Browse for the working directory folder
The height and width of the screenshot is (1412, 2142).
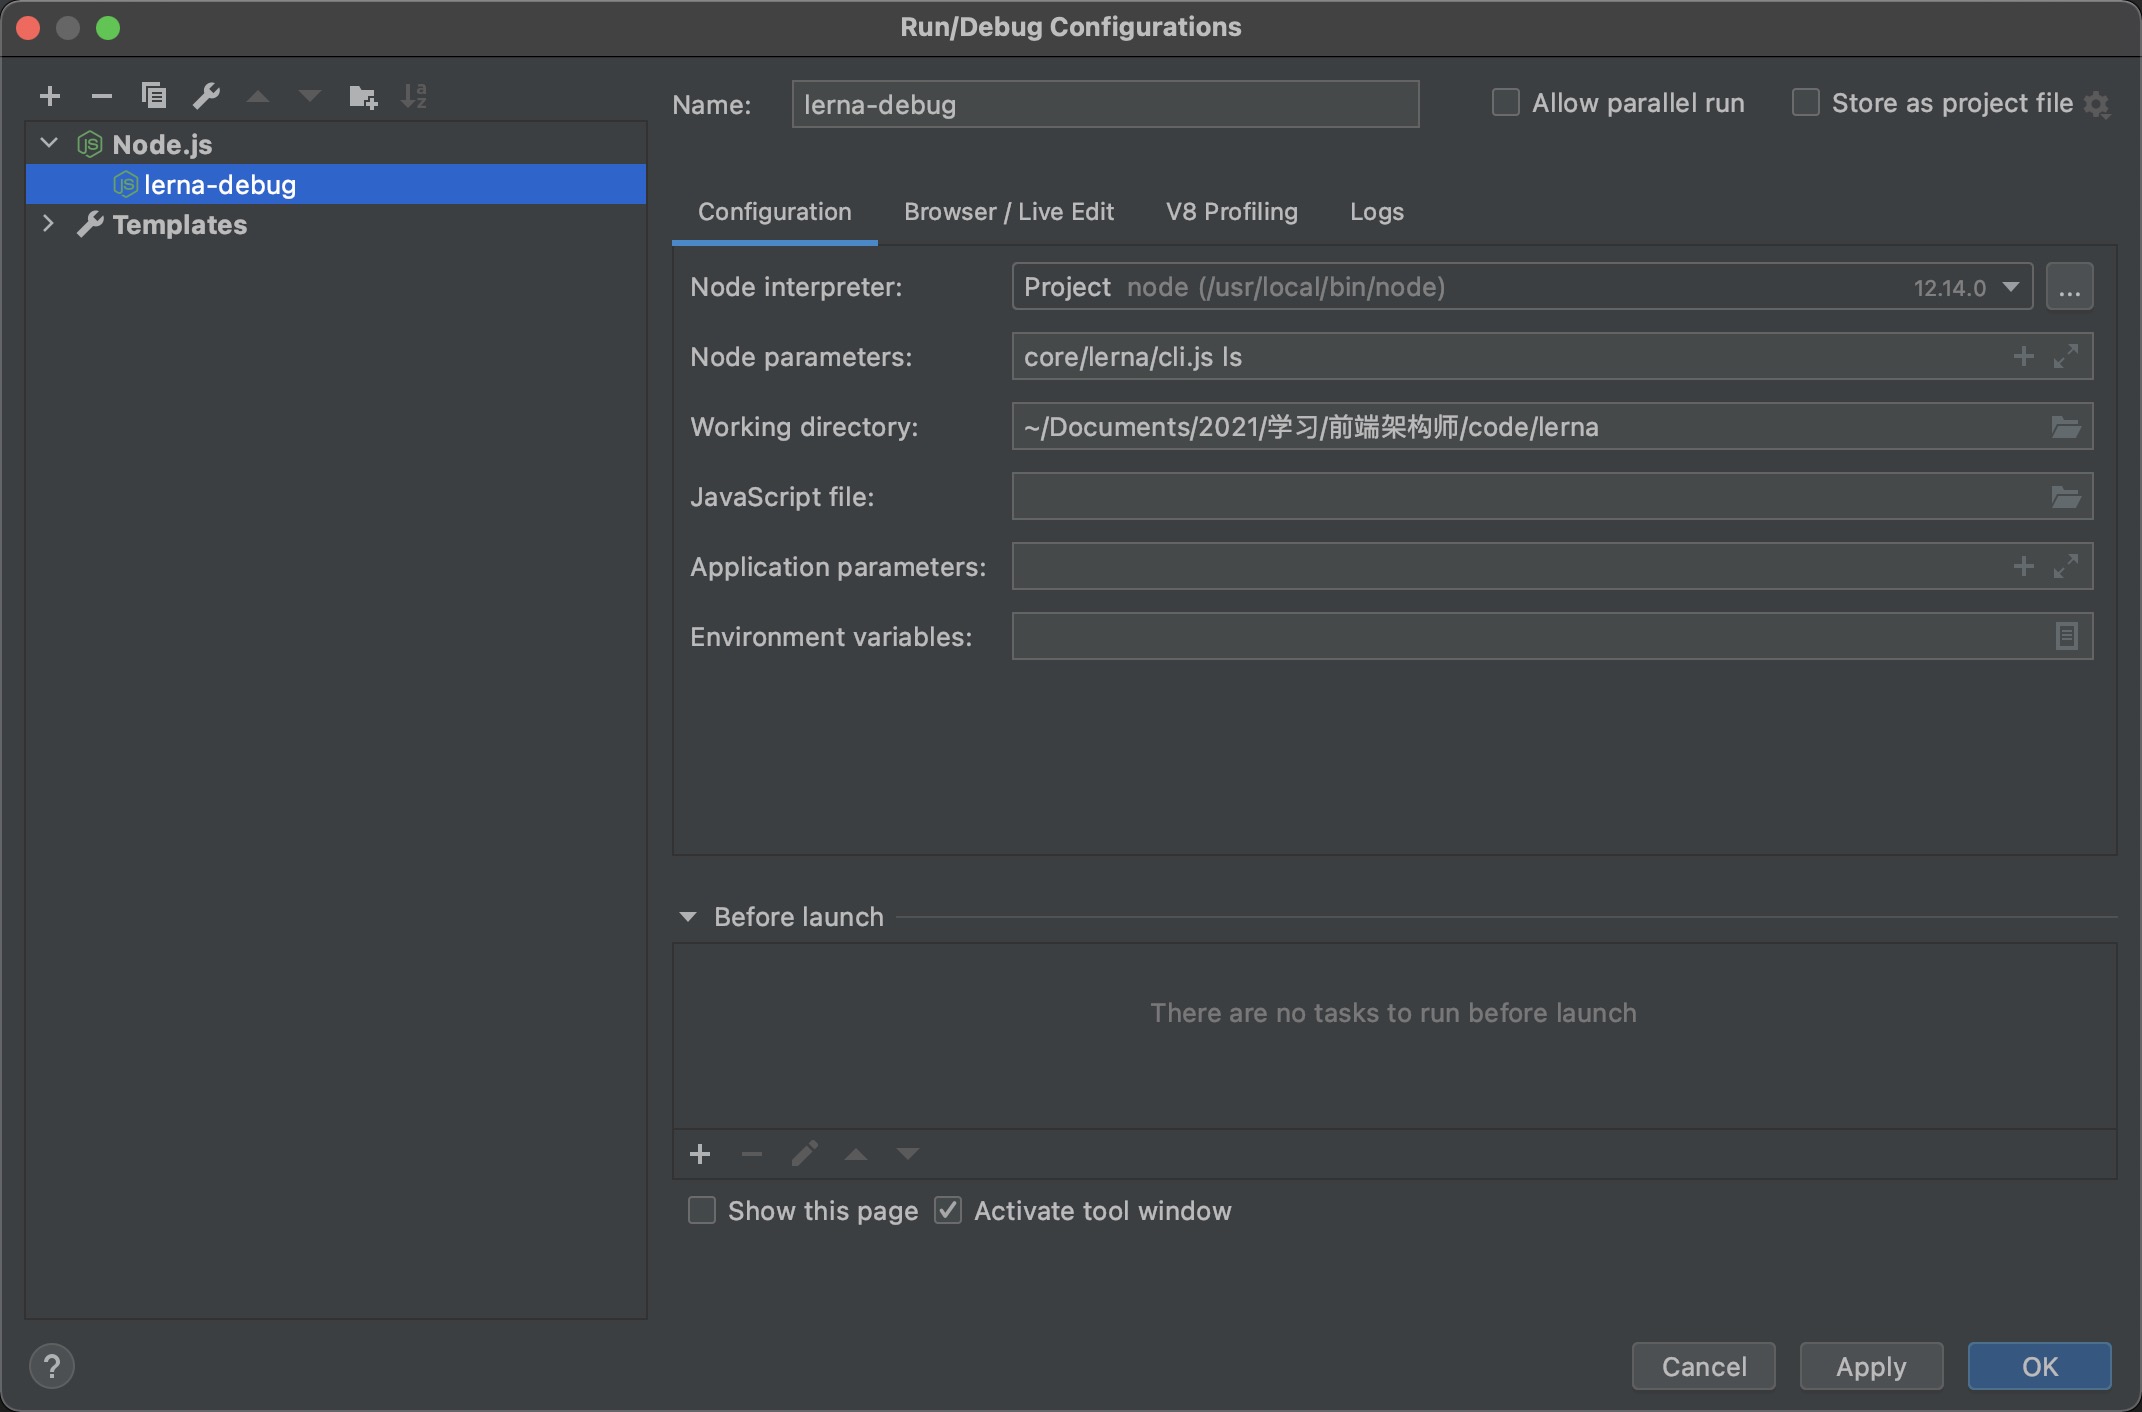tap(2066, 427)
